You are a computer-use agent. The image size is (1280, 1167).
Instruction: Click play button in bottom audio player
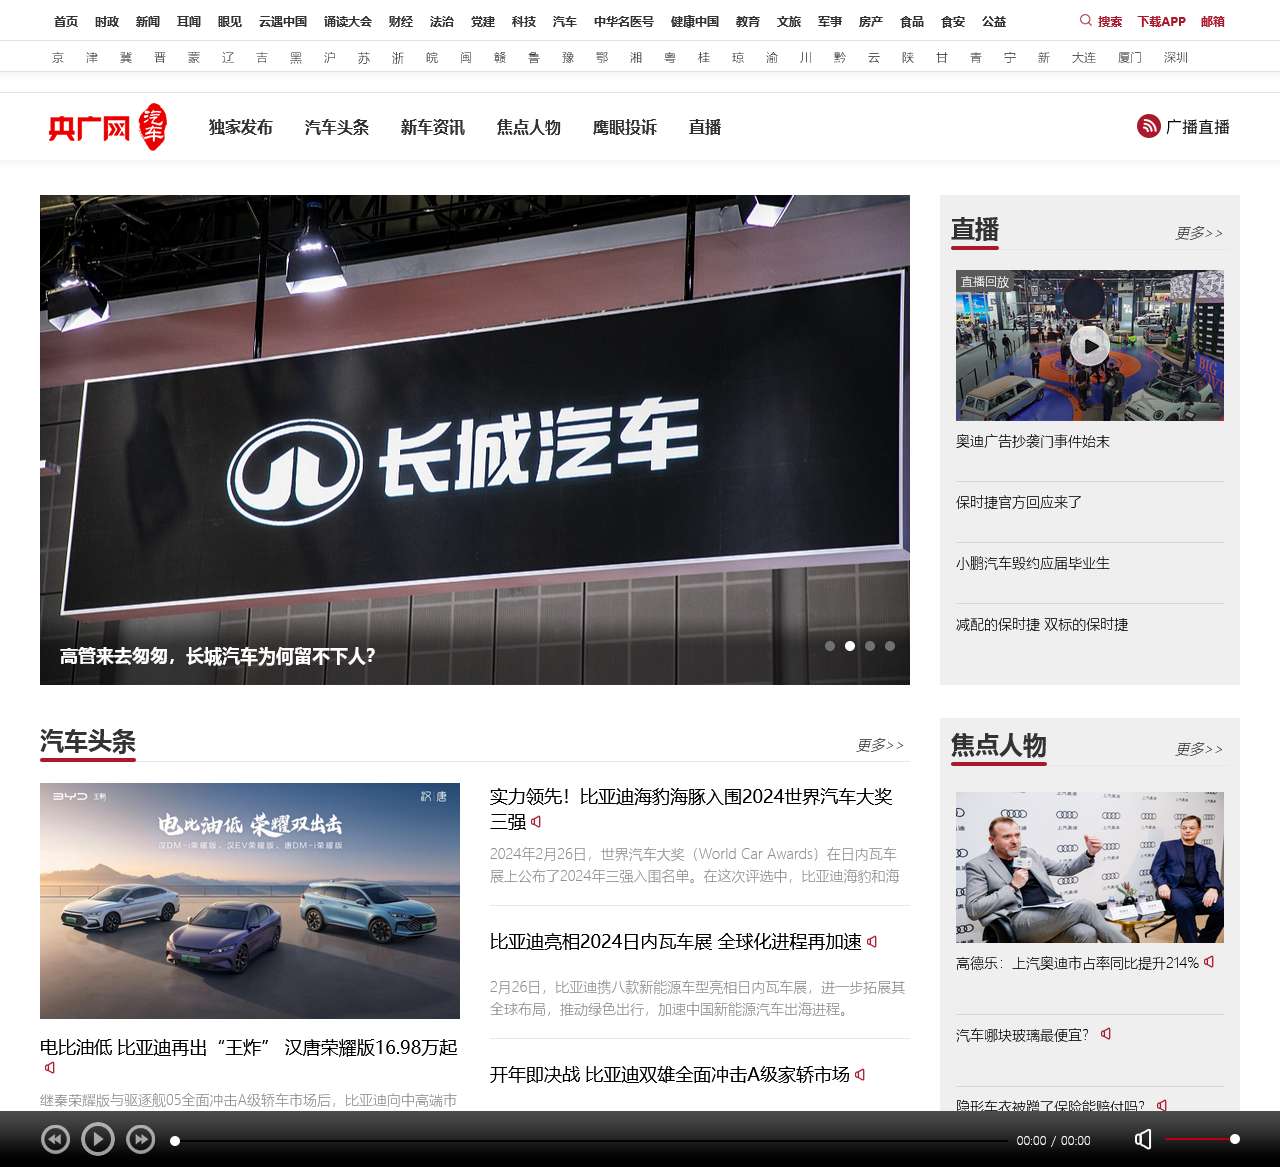[97, 1139]
